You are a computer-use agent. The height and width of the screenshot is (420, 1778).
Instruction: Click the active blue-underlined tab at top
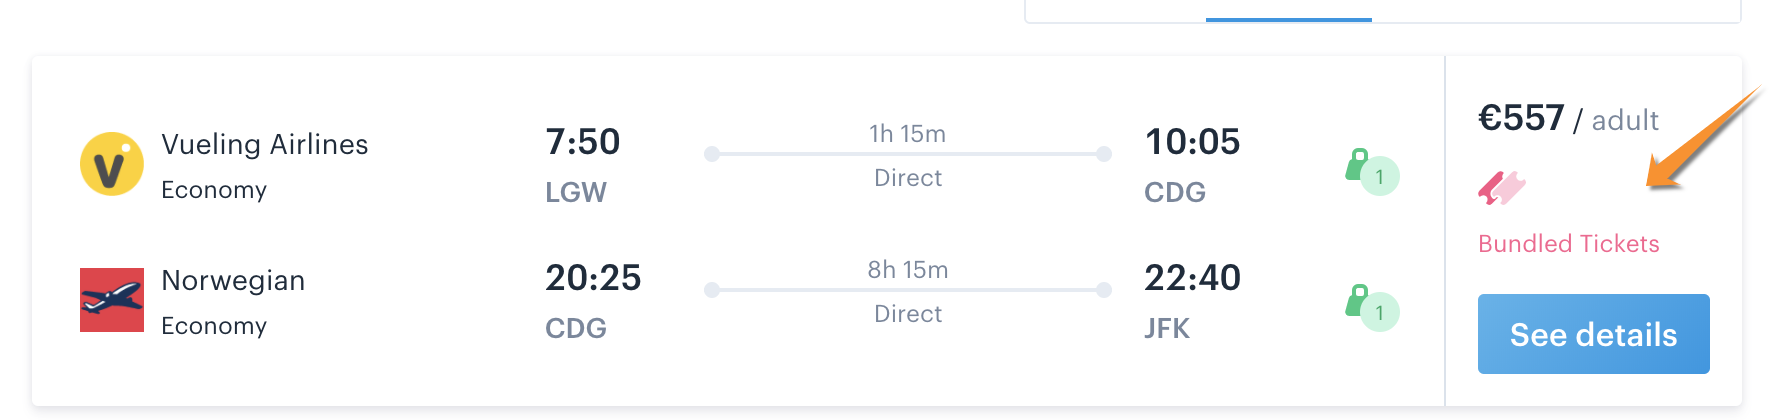[1288, 10]
